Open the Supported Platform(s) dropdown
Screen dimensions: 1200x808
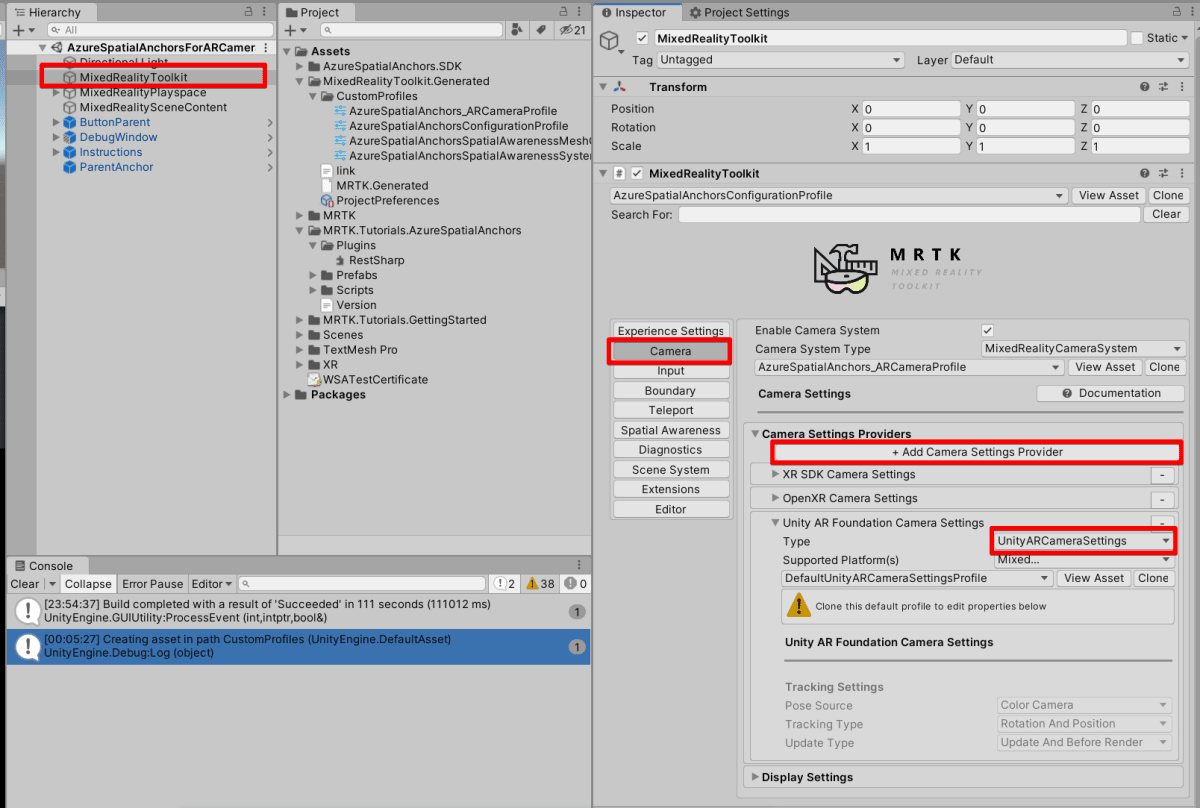(1084, 560)
